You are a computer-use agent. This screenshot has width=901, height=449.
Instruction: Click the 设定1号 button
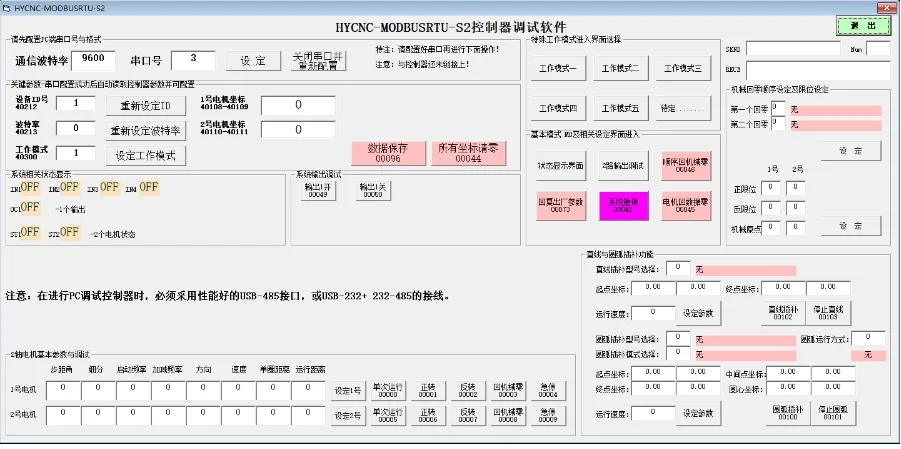click(348, 392)
